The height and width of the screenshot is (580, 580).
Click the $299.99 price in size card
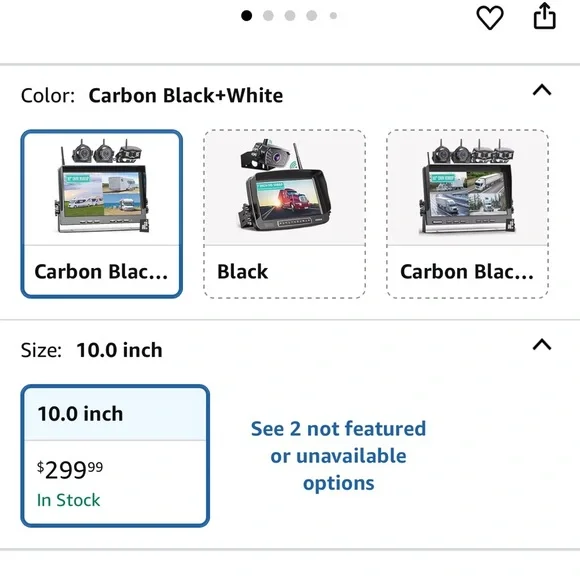click(x=70, y=470)
